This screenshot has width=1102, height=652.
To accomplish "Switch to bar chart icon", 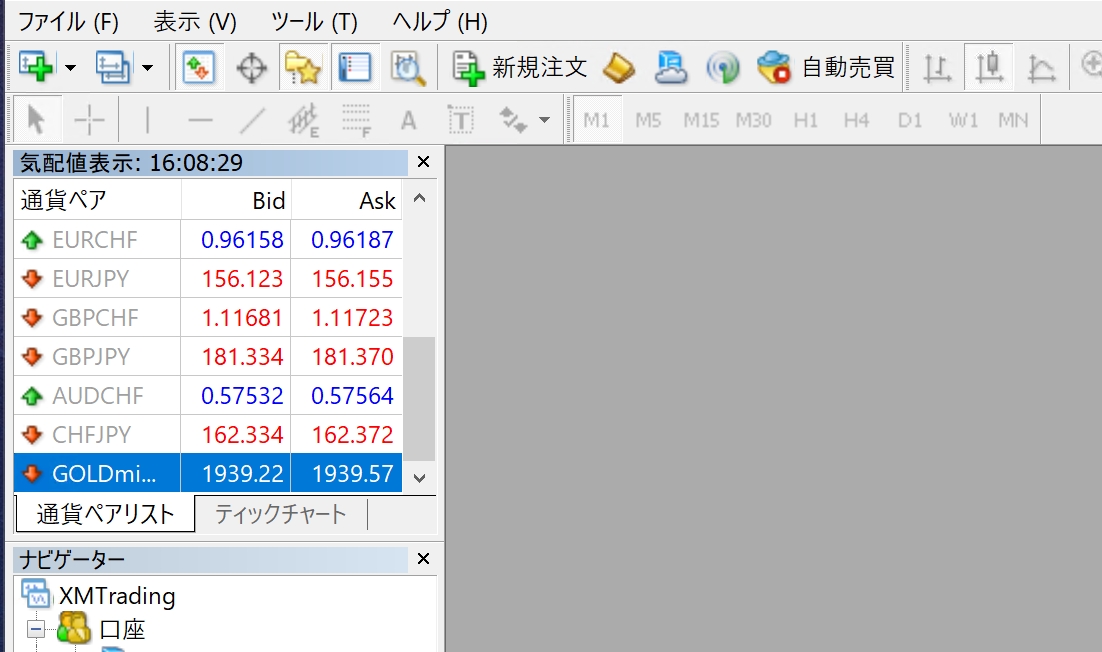I will click(937, 68).
